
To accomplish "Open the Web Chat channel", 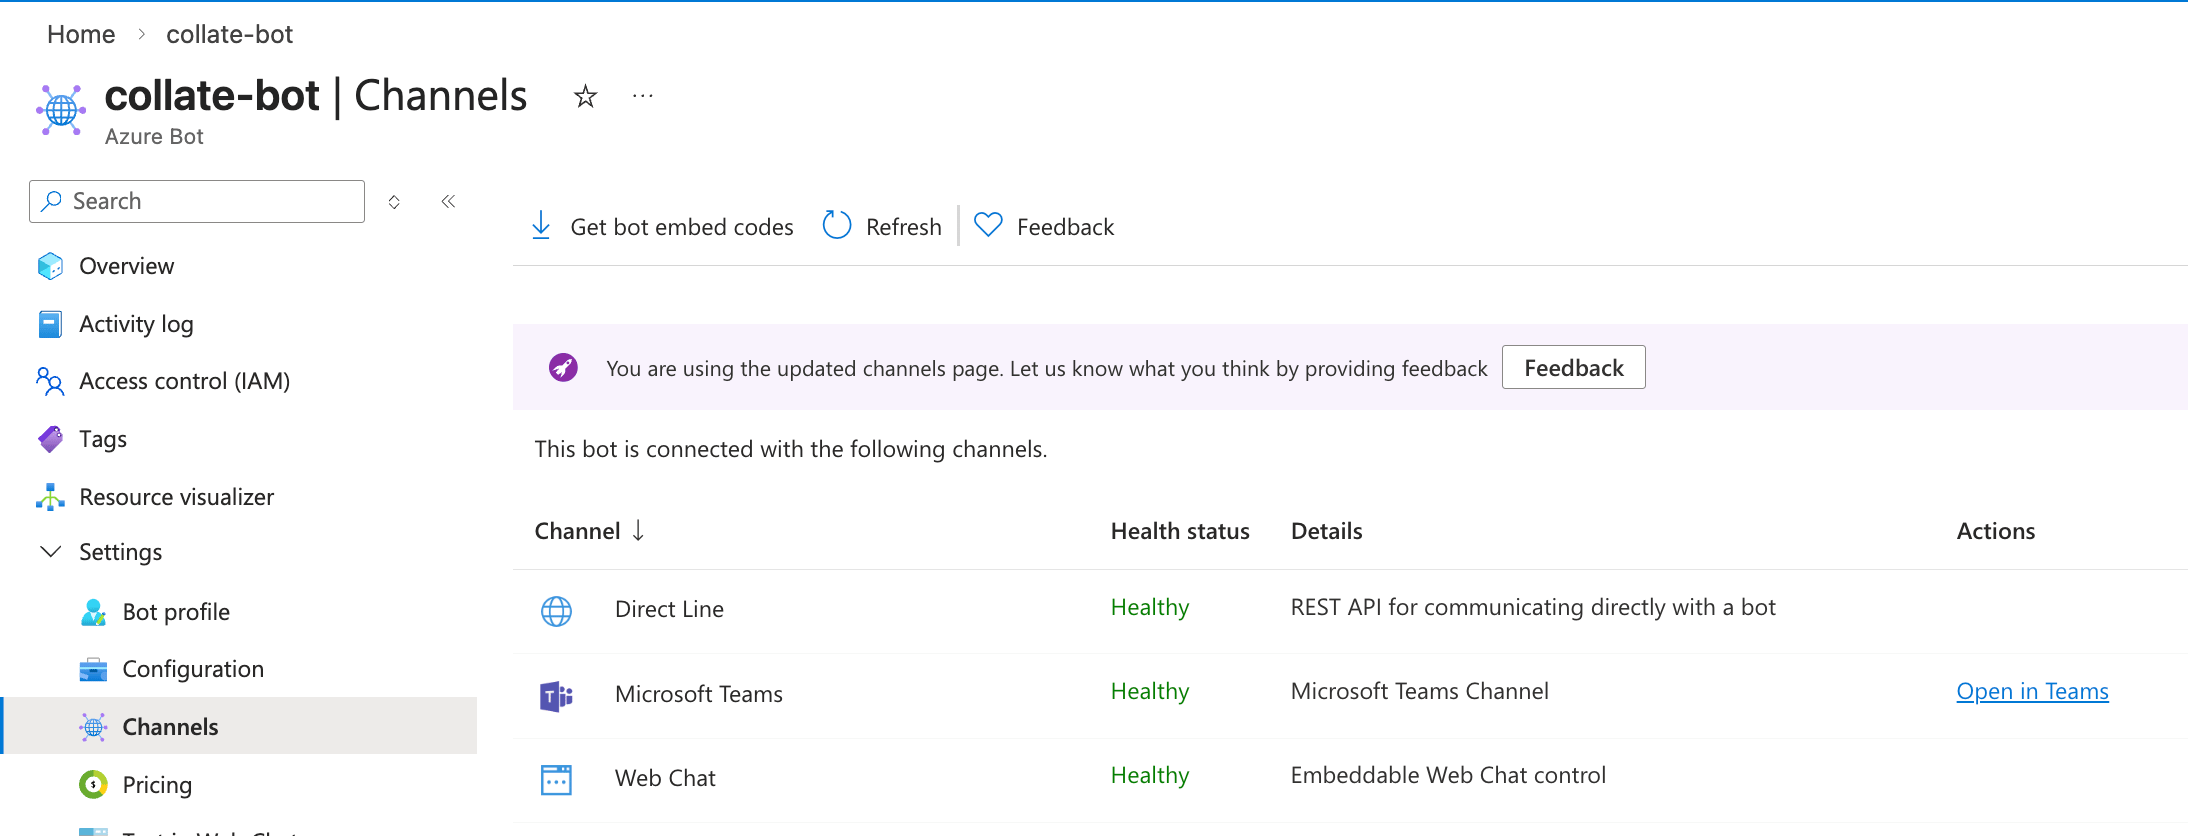I will click(665, 778).
